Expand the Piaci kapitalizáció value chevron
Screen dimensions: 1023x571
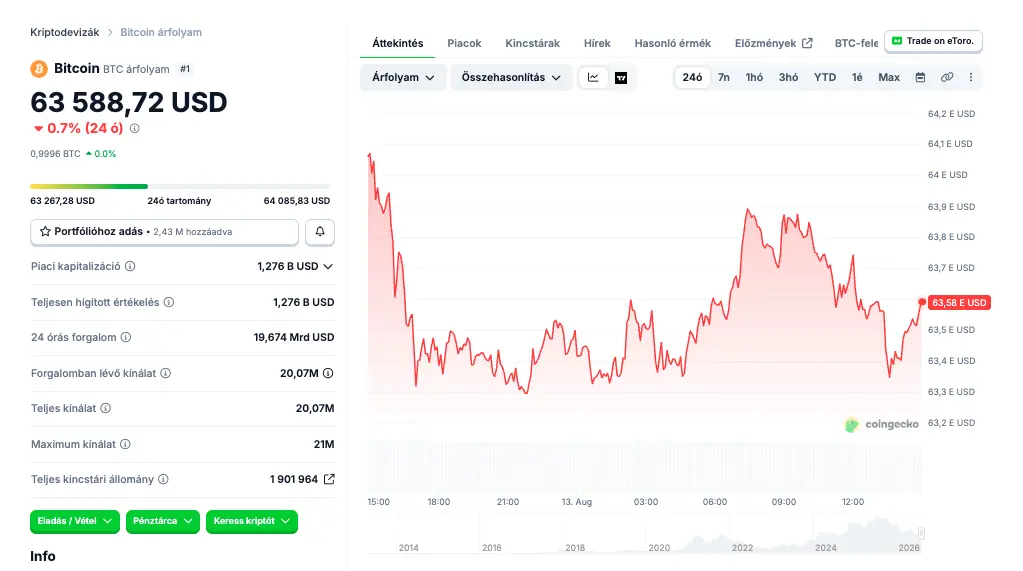328,266
